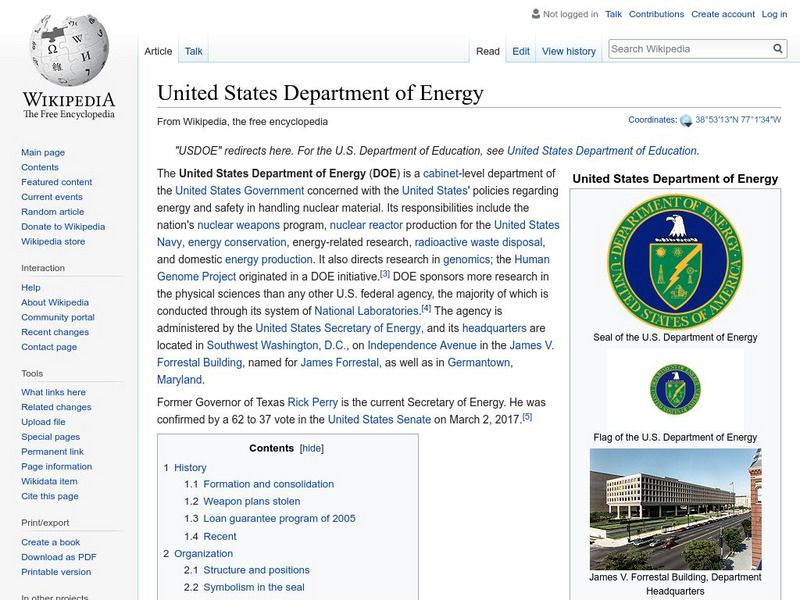Open the Help link under Interaction
800x600 pixels.
(31, 288)
